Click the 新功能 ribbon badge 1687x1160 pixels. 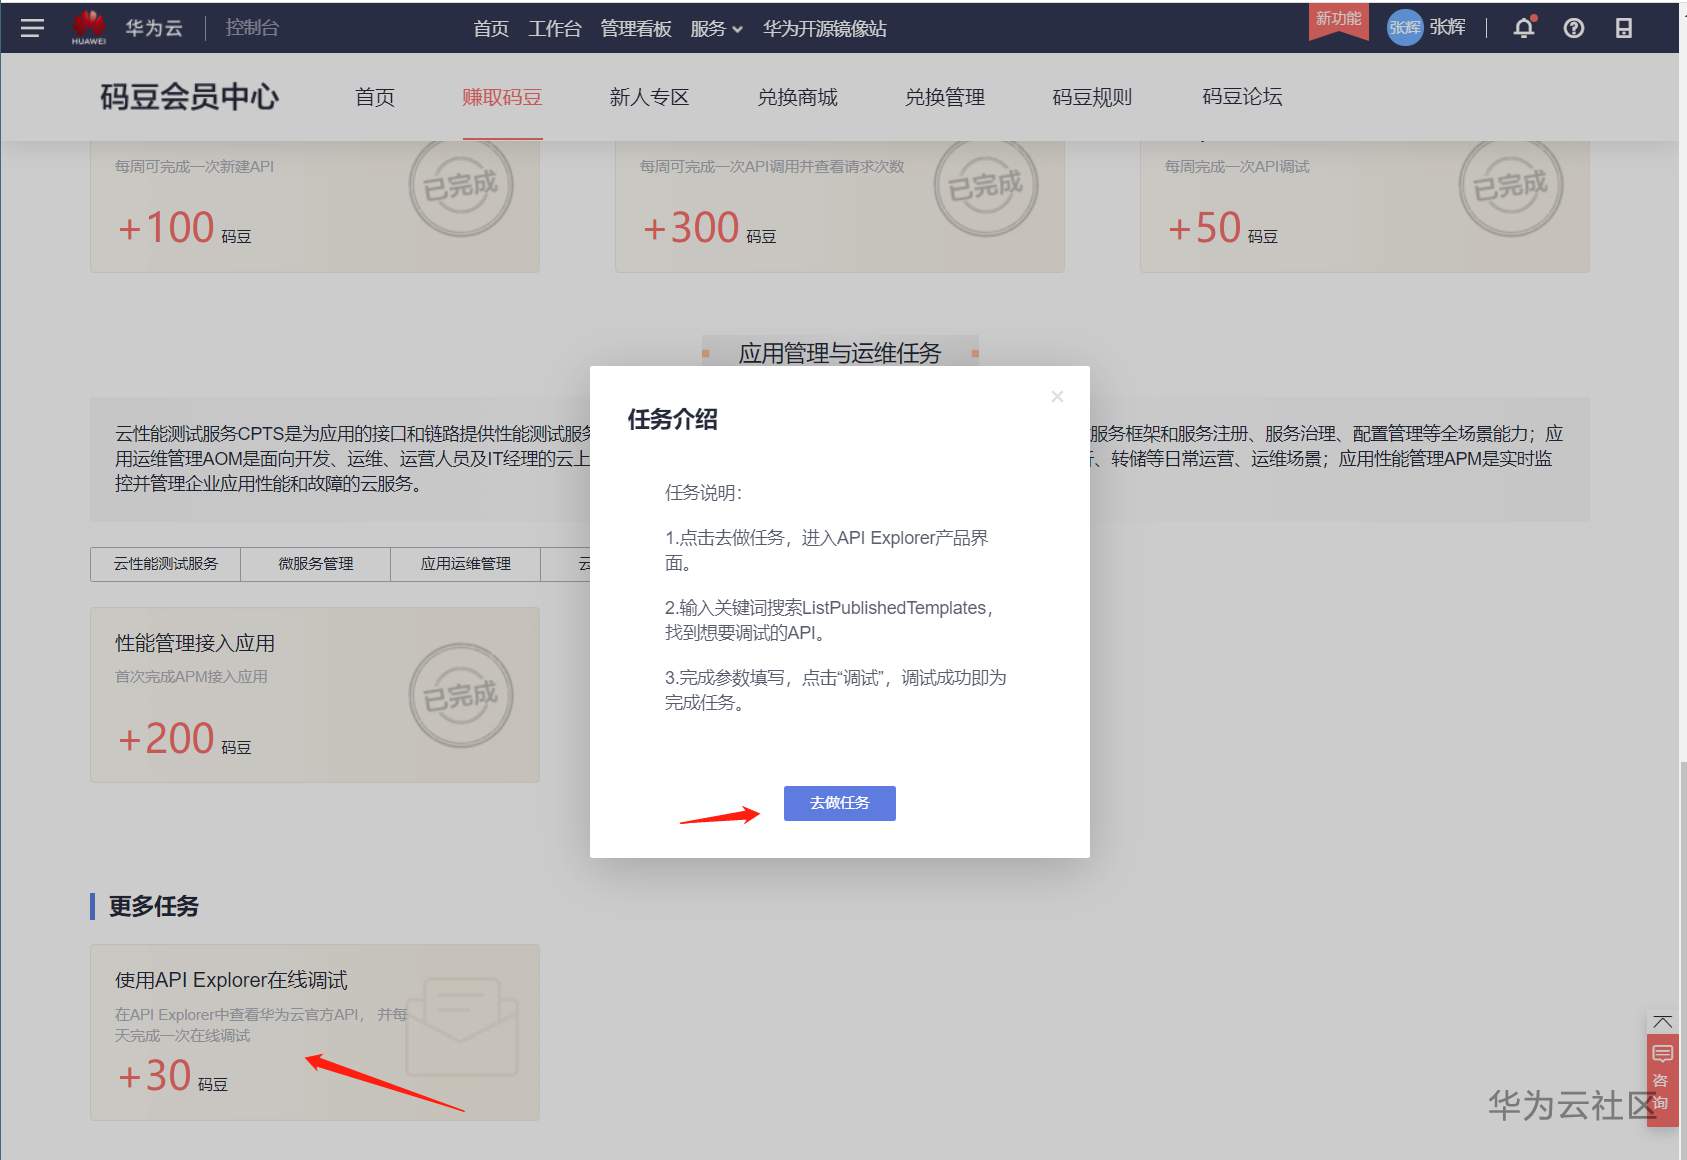tap(1338, 19)
